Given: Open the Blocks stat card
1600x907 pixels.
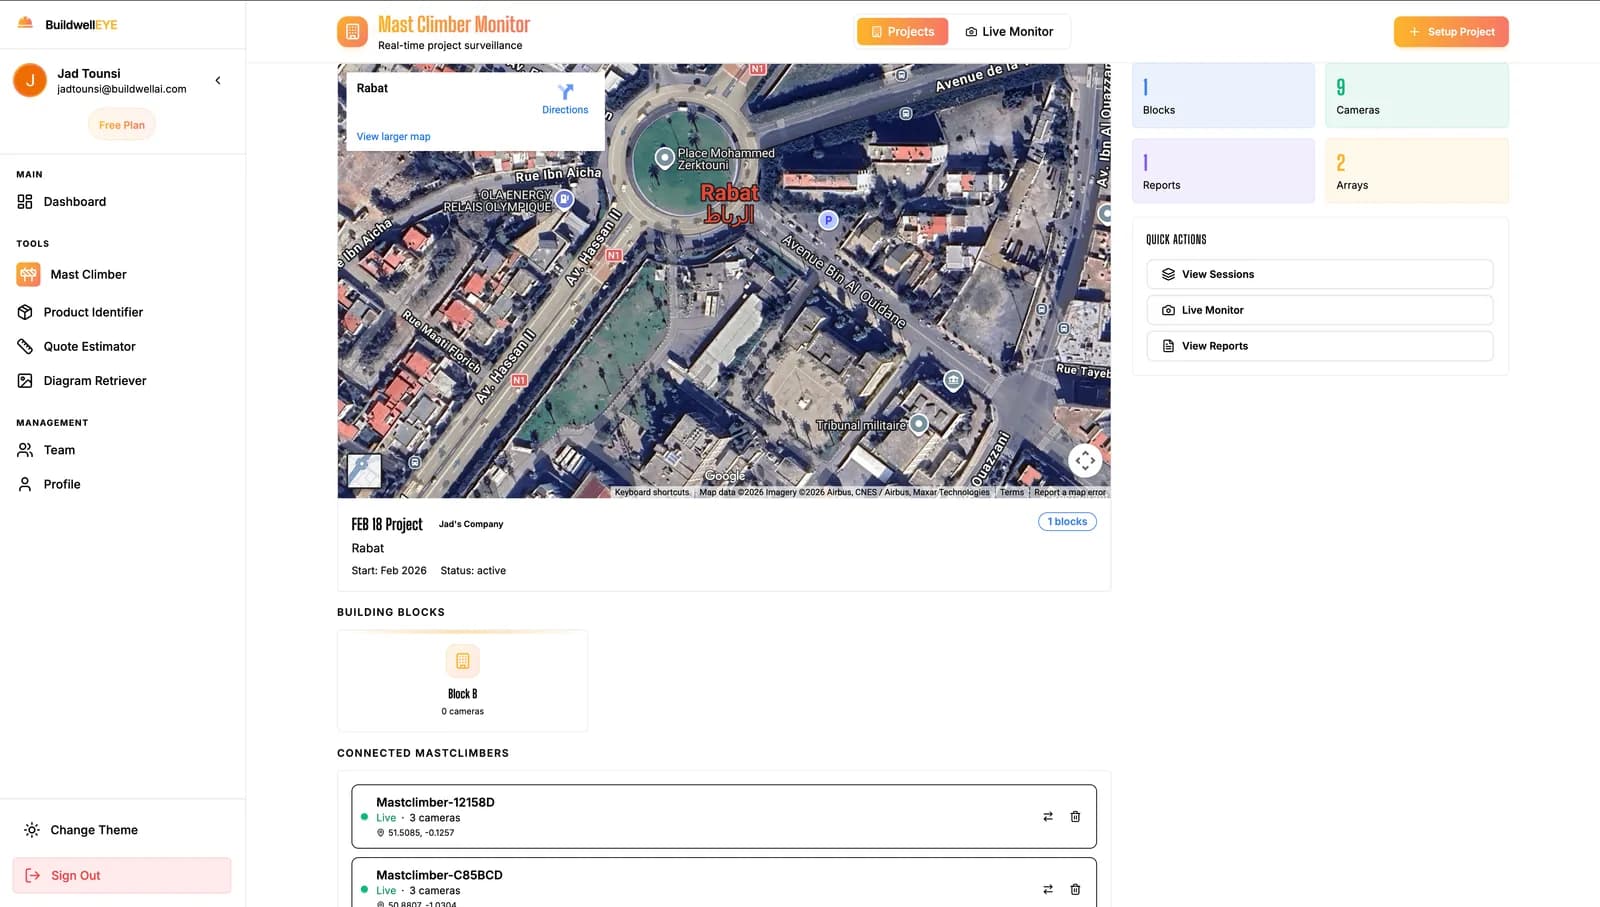Looking at the screenshot, I should pyautogui.click(x=1223, y=96).
